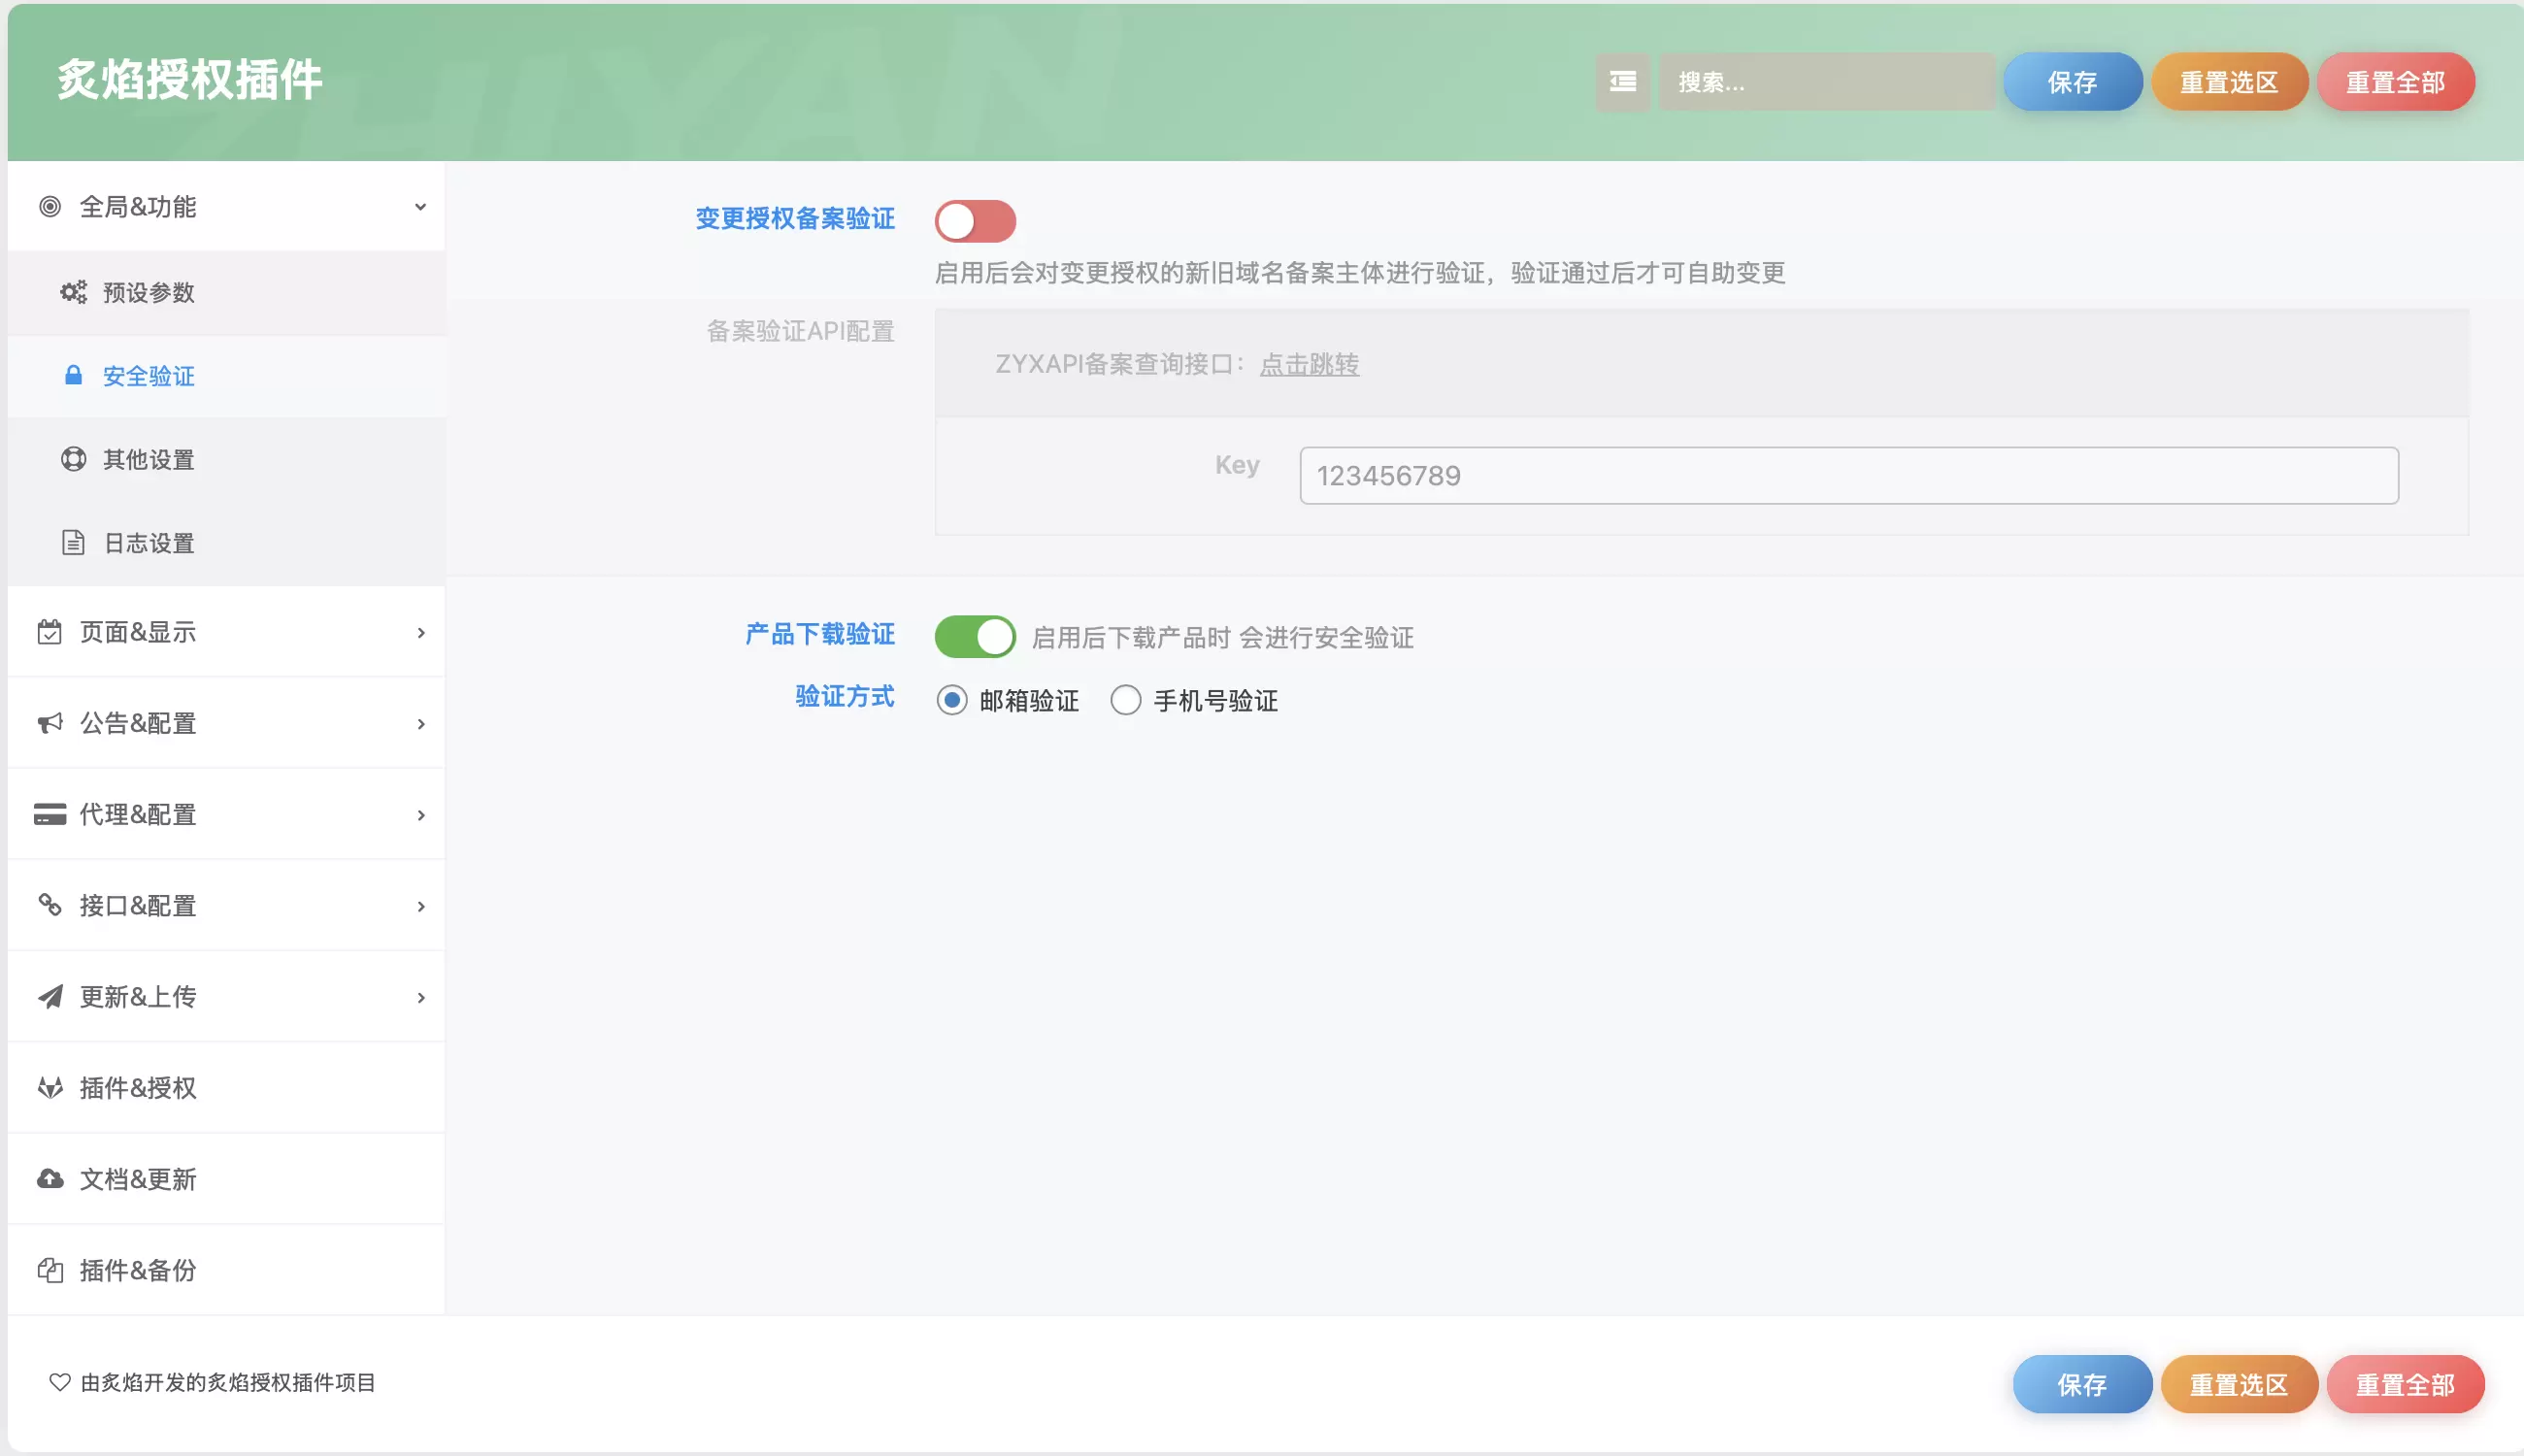Viewport: 2524px width, 1456px height.
Task: Click the bottom 重置全部 button
Action: [2405, 1384]
